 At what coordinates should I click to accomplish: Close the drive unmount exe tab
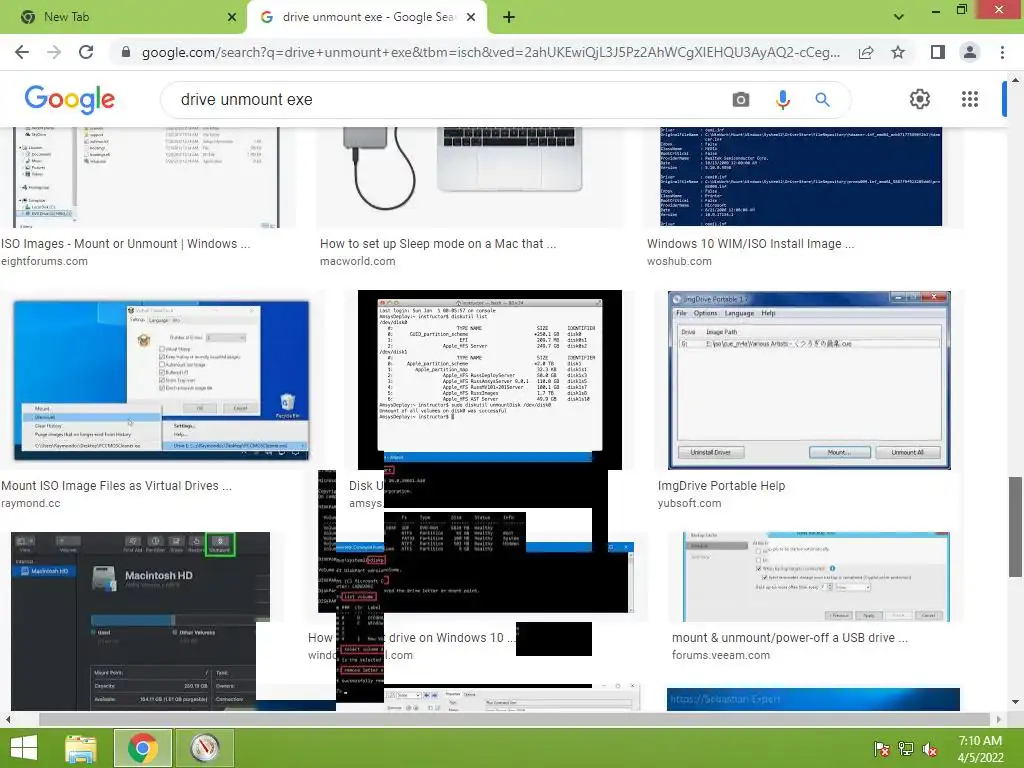(x=471, y=17)
